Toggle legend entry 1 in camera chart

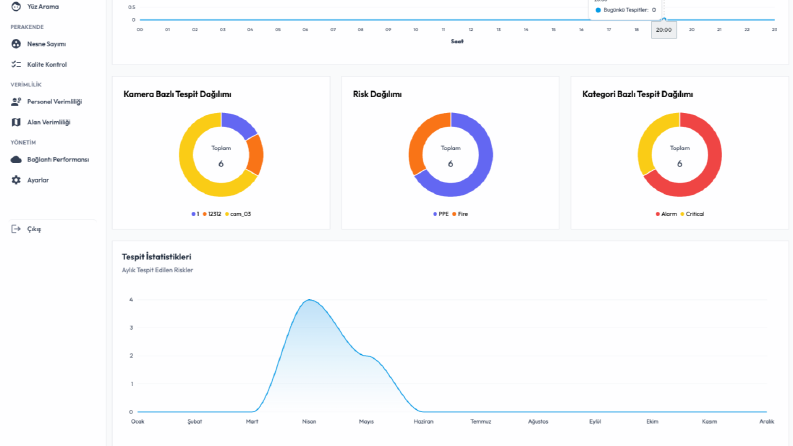(x=195, y=214)
